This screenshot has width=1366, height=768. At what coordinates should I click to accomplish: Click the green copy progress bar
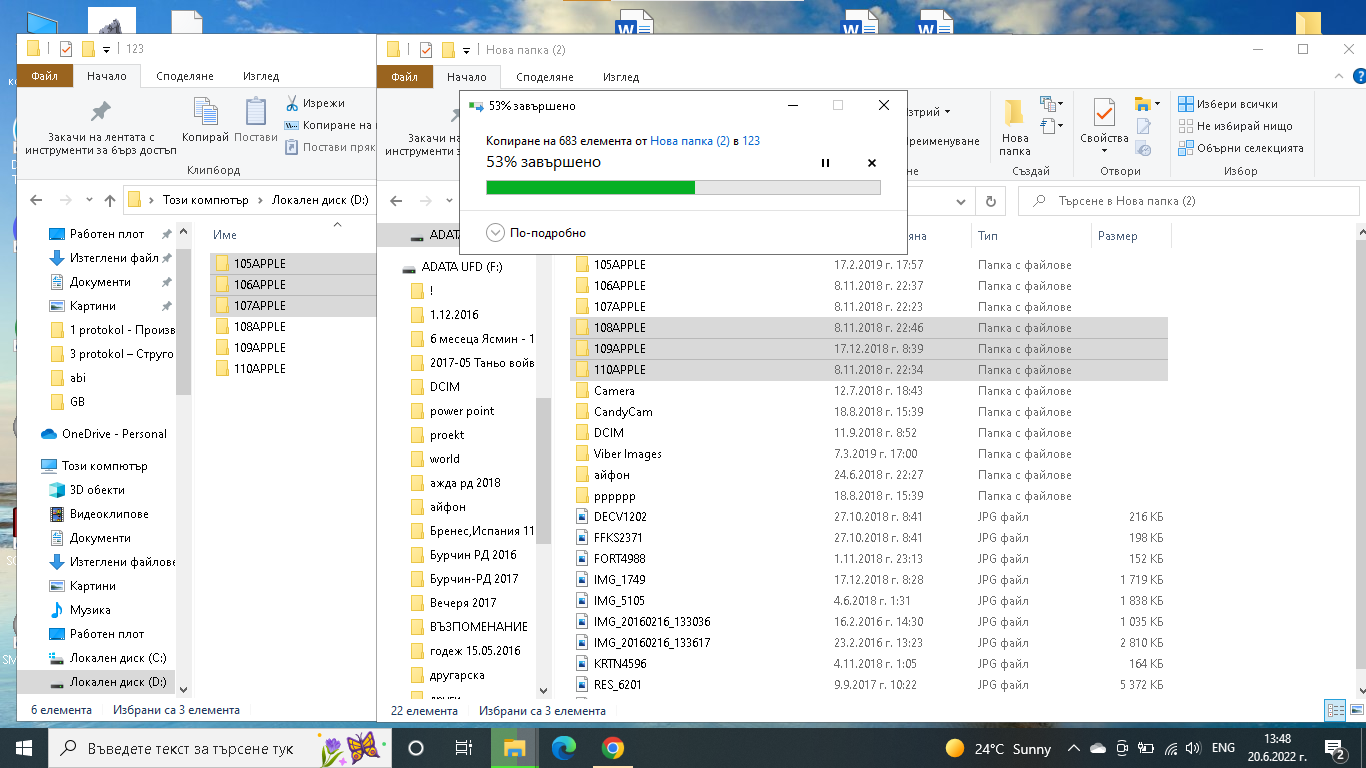(x=683, y=187)
